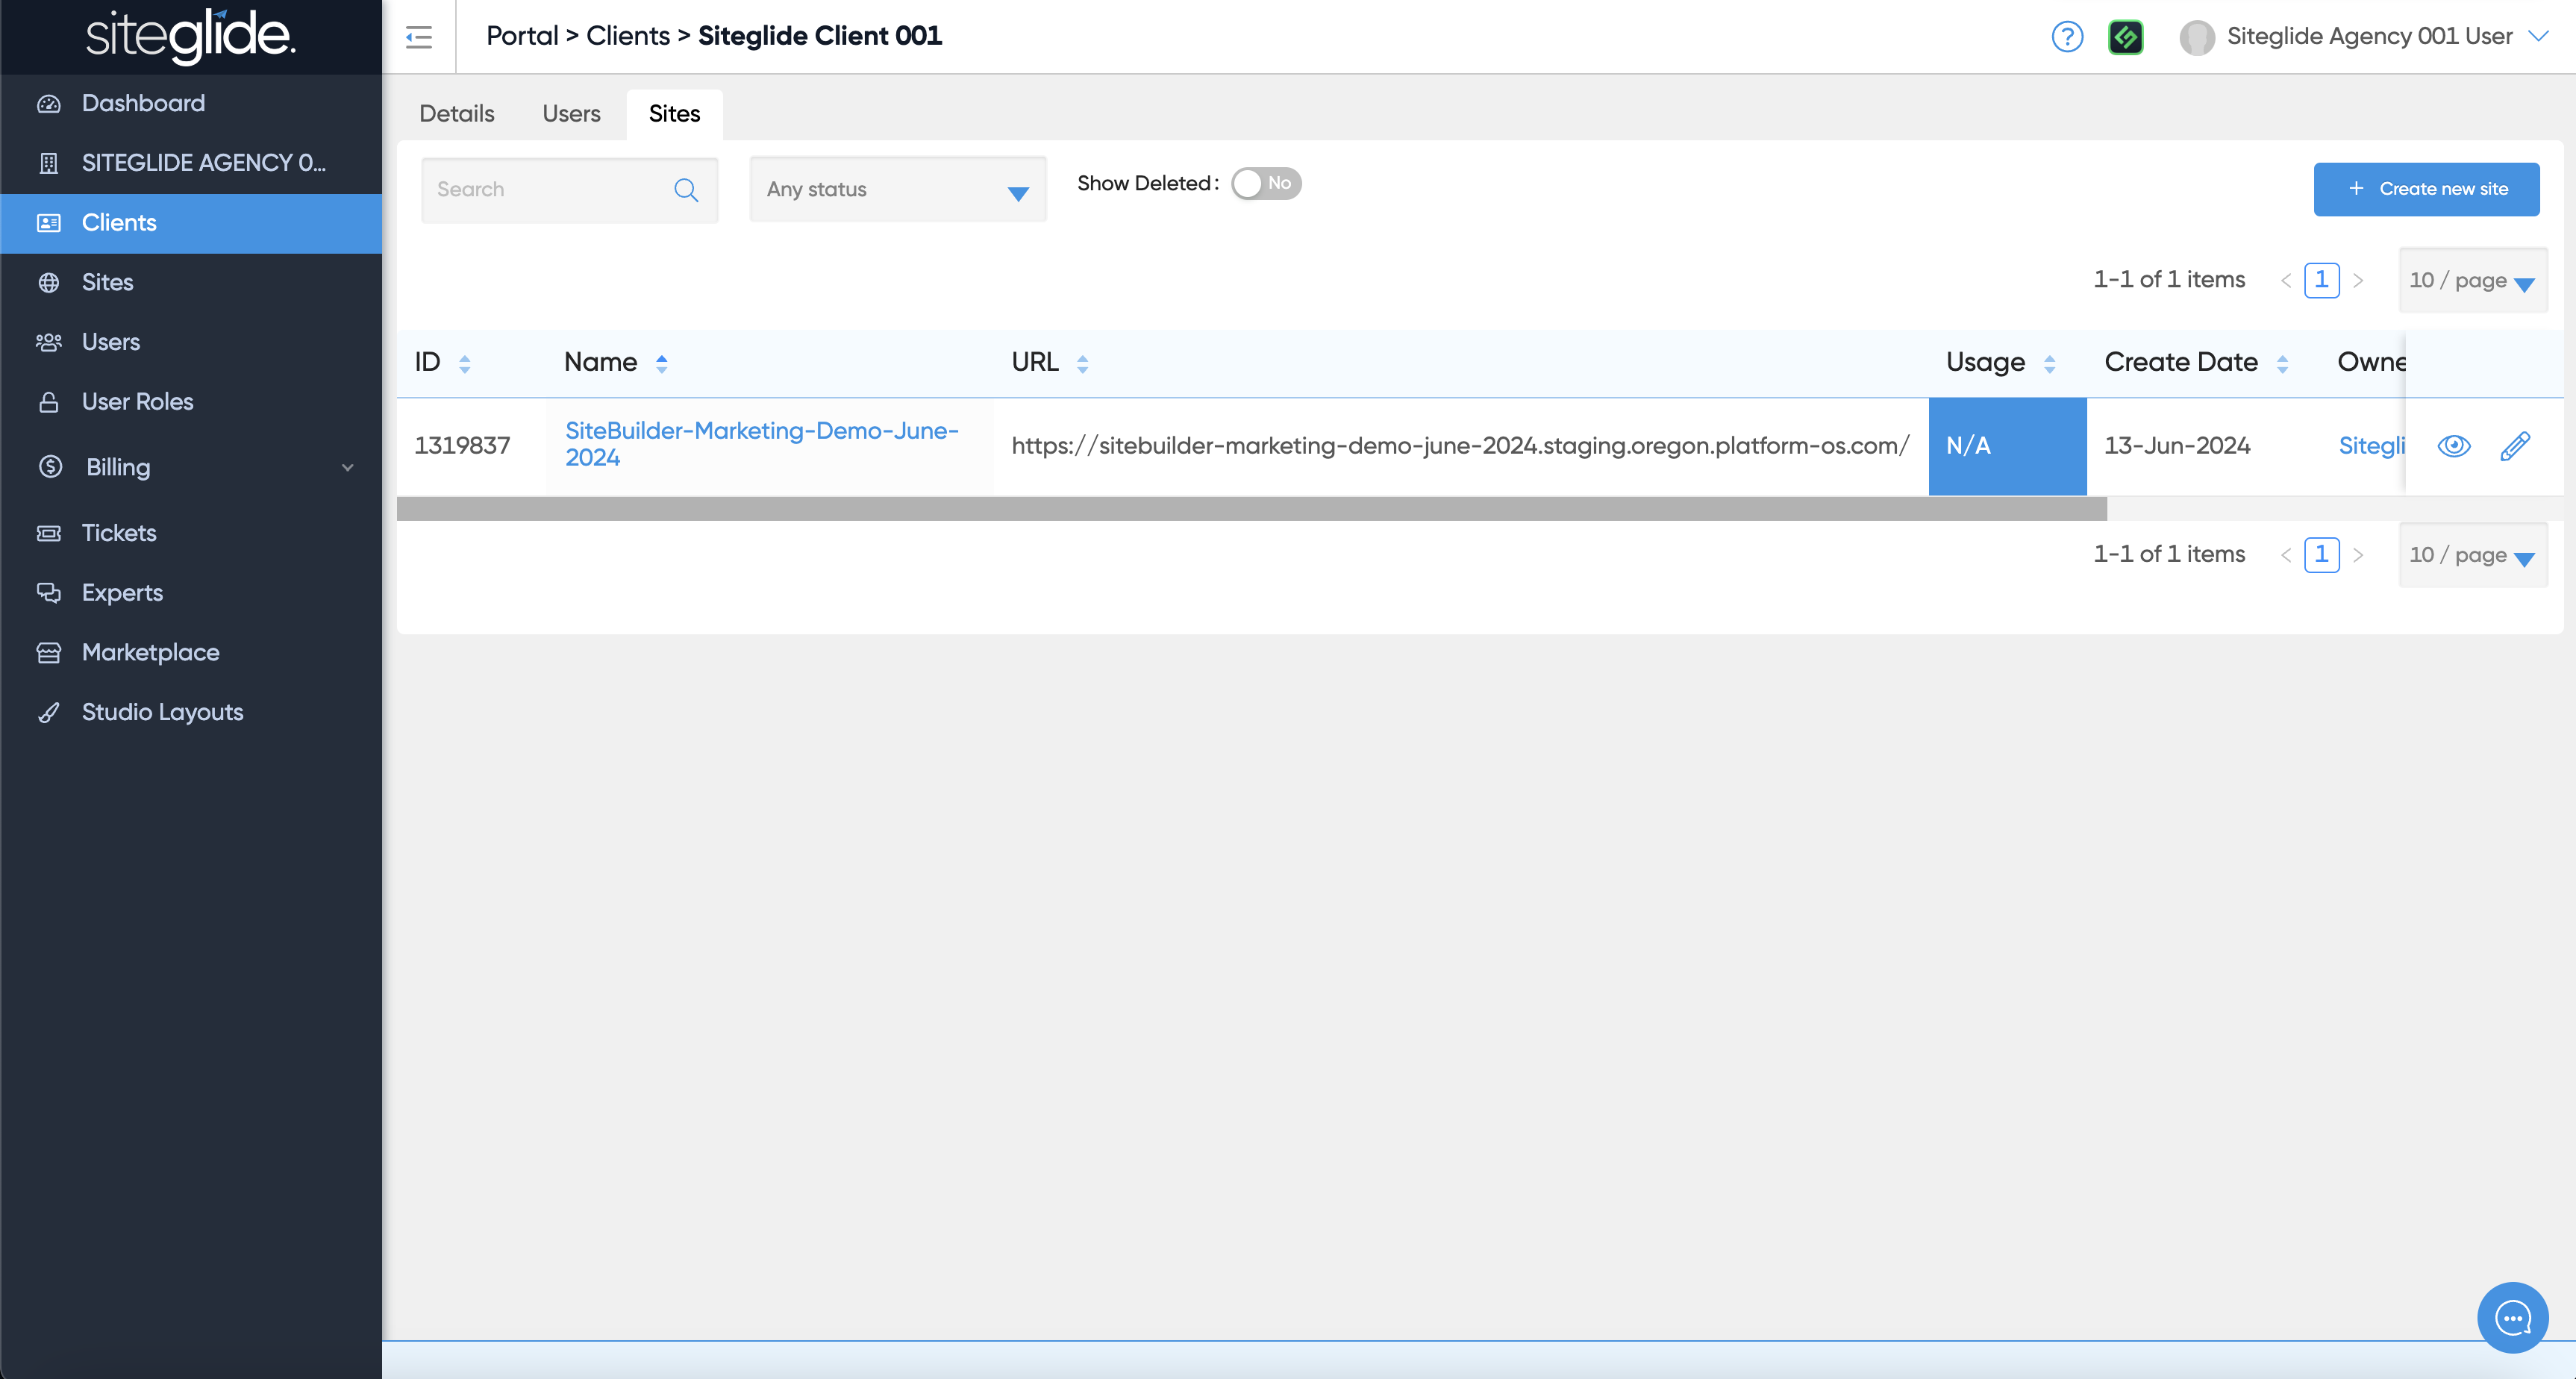This screenshot has width=2576, height=1379.
Task: Click the green Siteglide badge icon
Action: tap(2125, 37)
